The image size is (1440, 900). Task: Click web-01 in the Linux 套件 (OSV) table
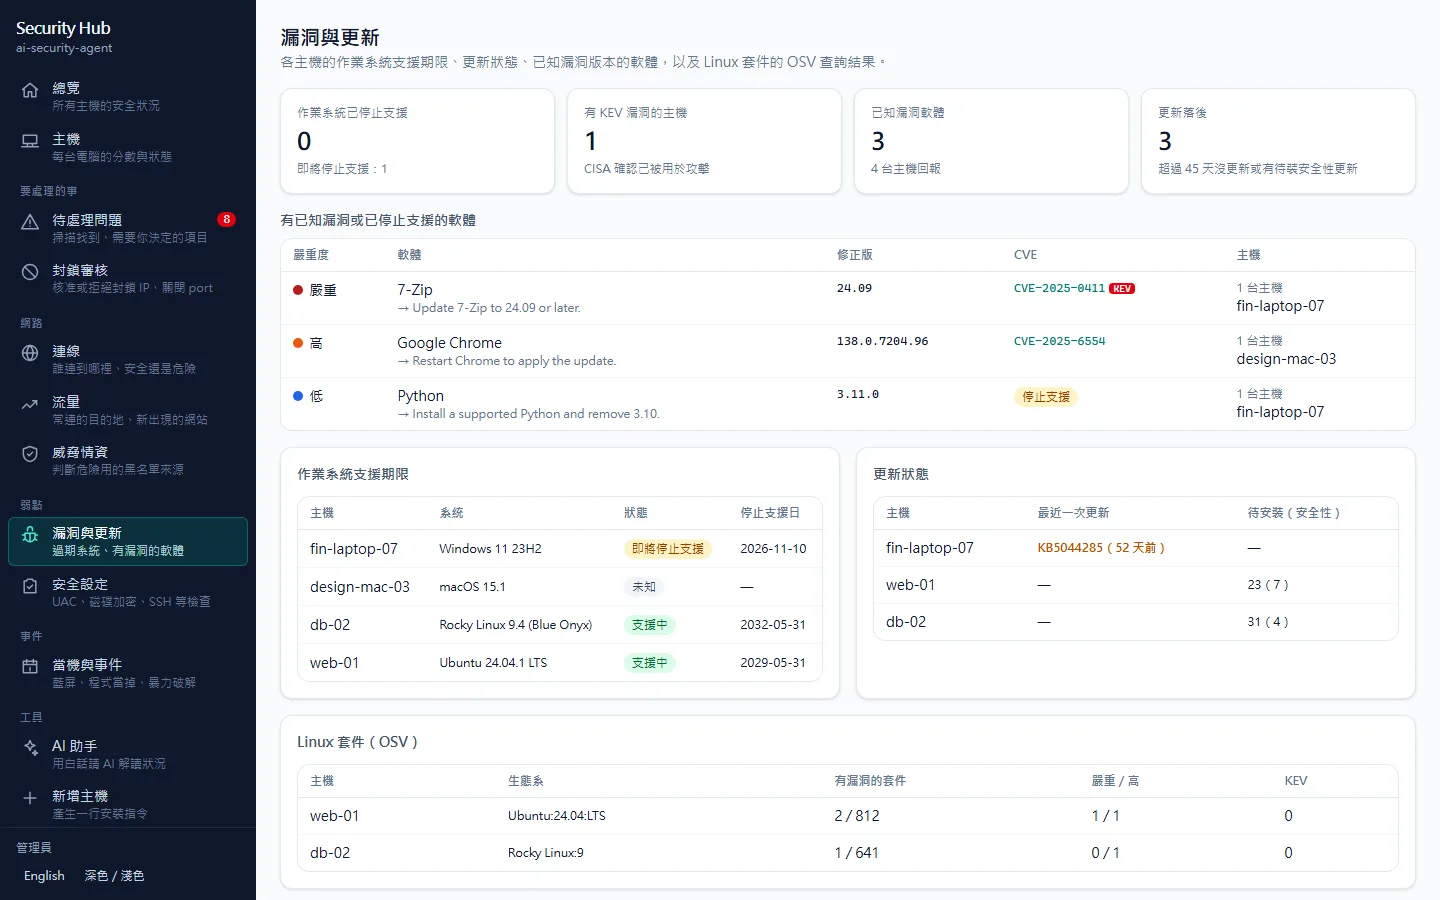tap(335, 816)
